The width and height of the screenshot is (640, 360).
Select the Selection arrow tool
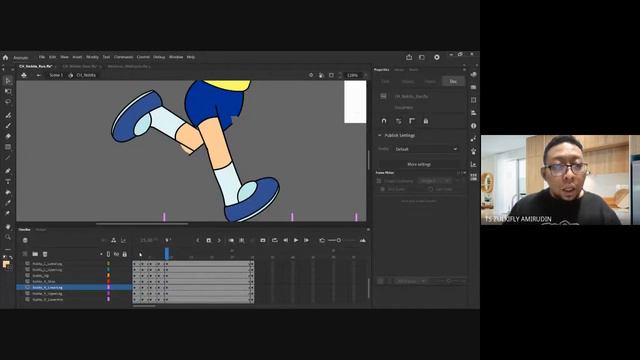point(8,81)
